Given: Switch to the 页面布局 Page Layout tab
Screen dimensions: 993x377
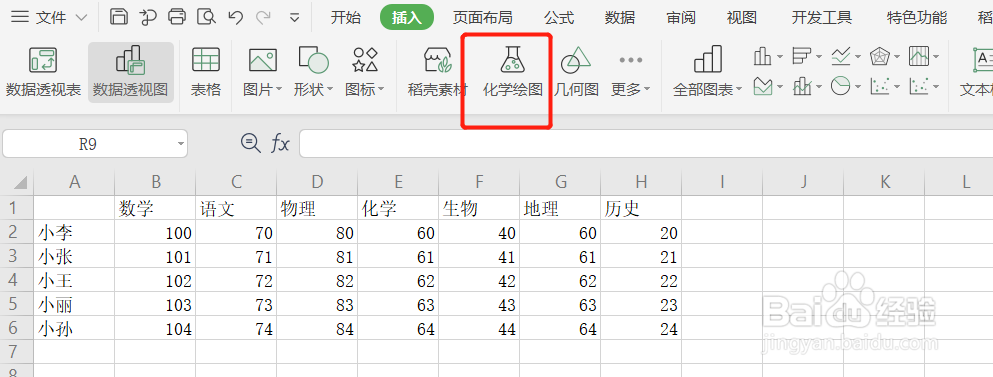Looking at the screenshot, I should [x=483, y=18].
